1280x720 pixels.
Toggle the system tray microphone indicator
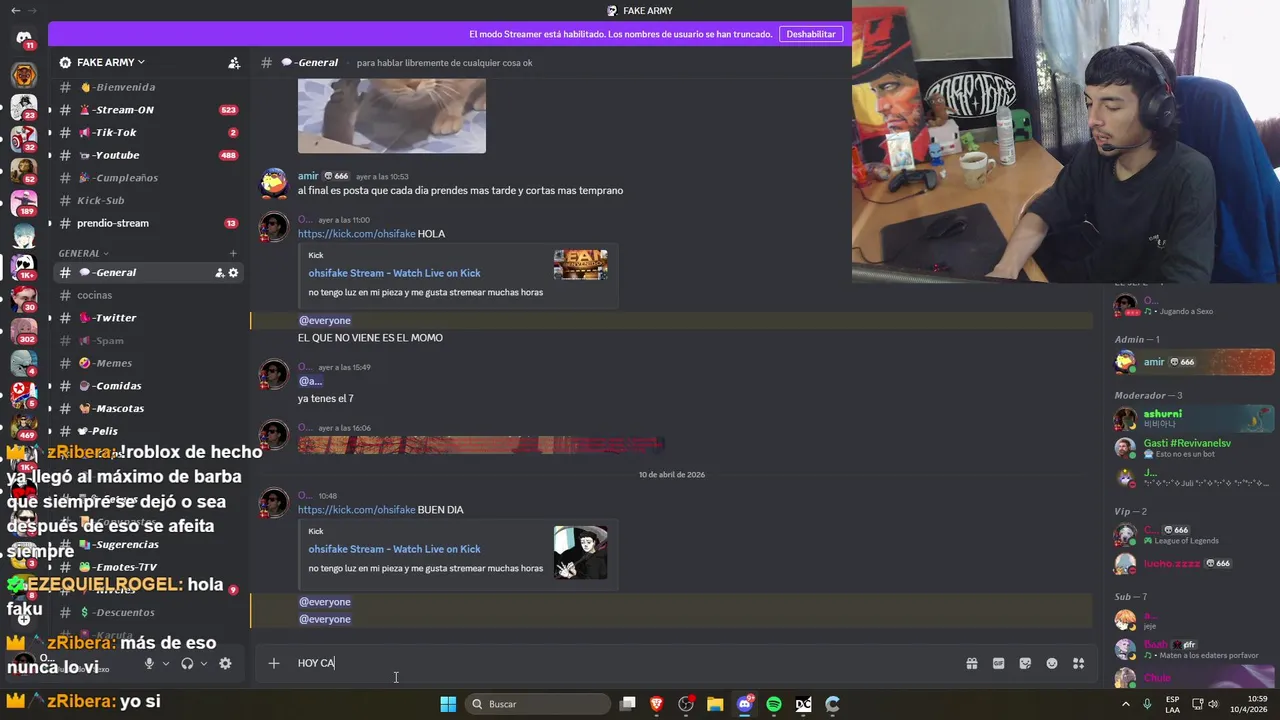(x=1147, y=704)
